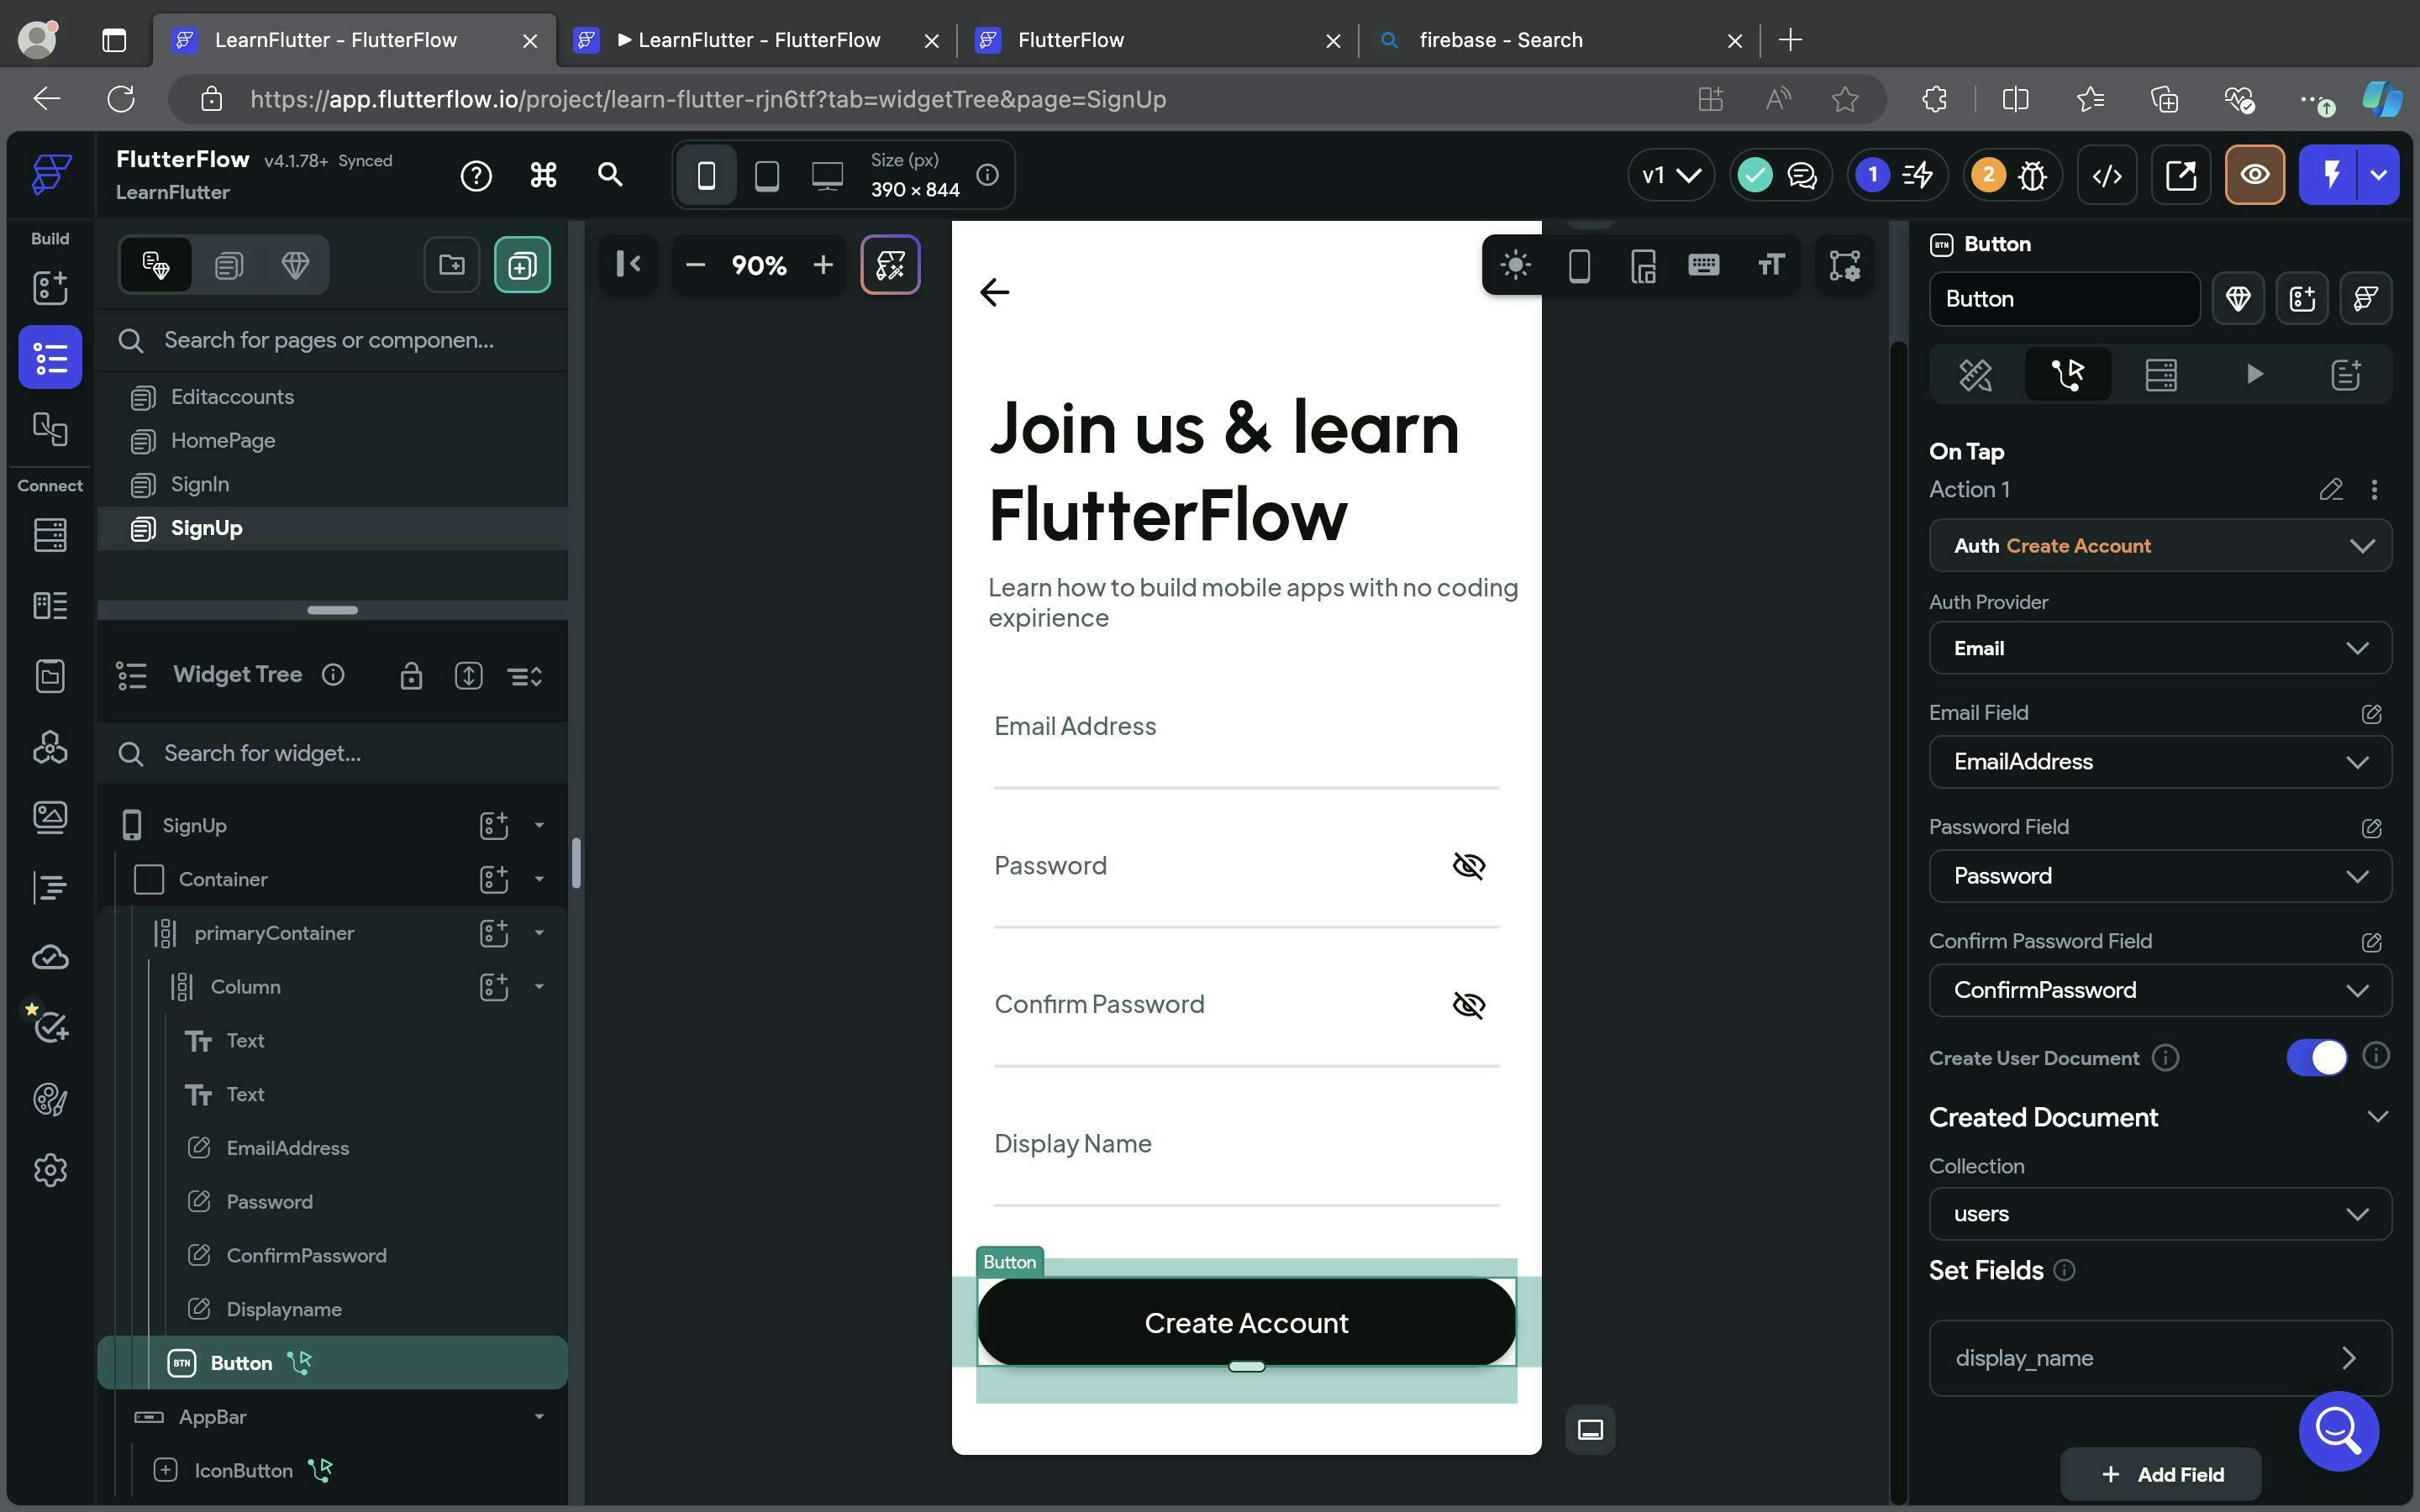
Task: Increase canvas zoom with plus button
Action: pyautogui.click(x=823, y=265)
